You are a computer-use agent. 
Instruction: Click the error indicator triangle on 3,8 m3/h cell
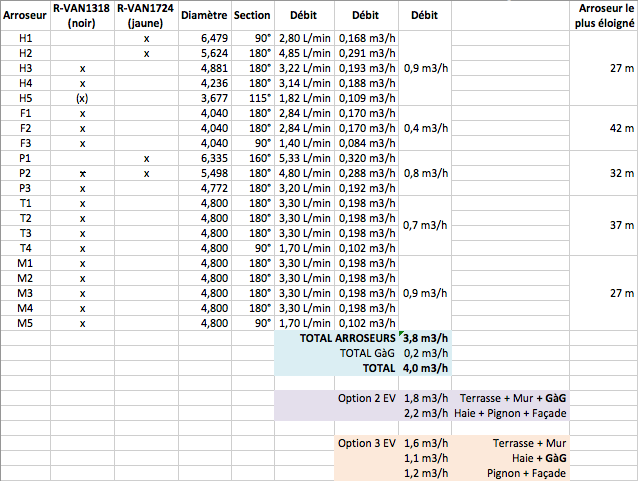[x=402, y=334]
